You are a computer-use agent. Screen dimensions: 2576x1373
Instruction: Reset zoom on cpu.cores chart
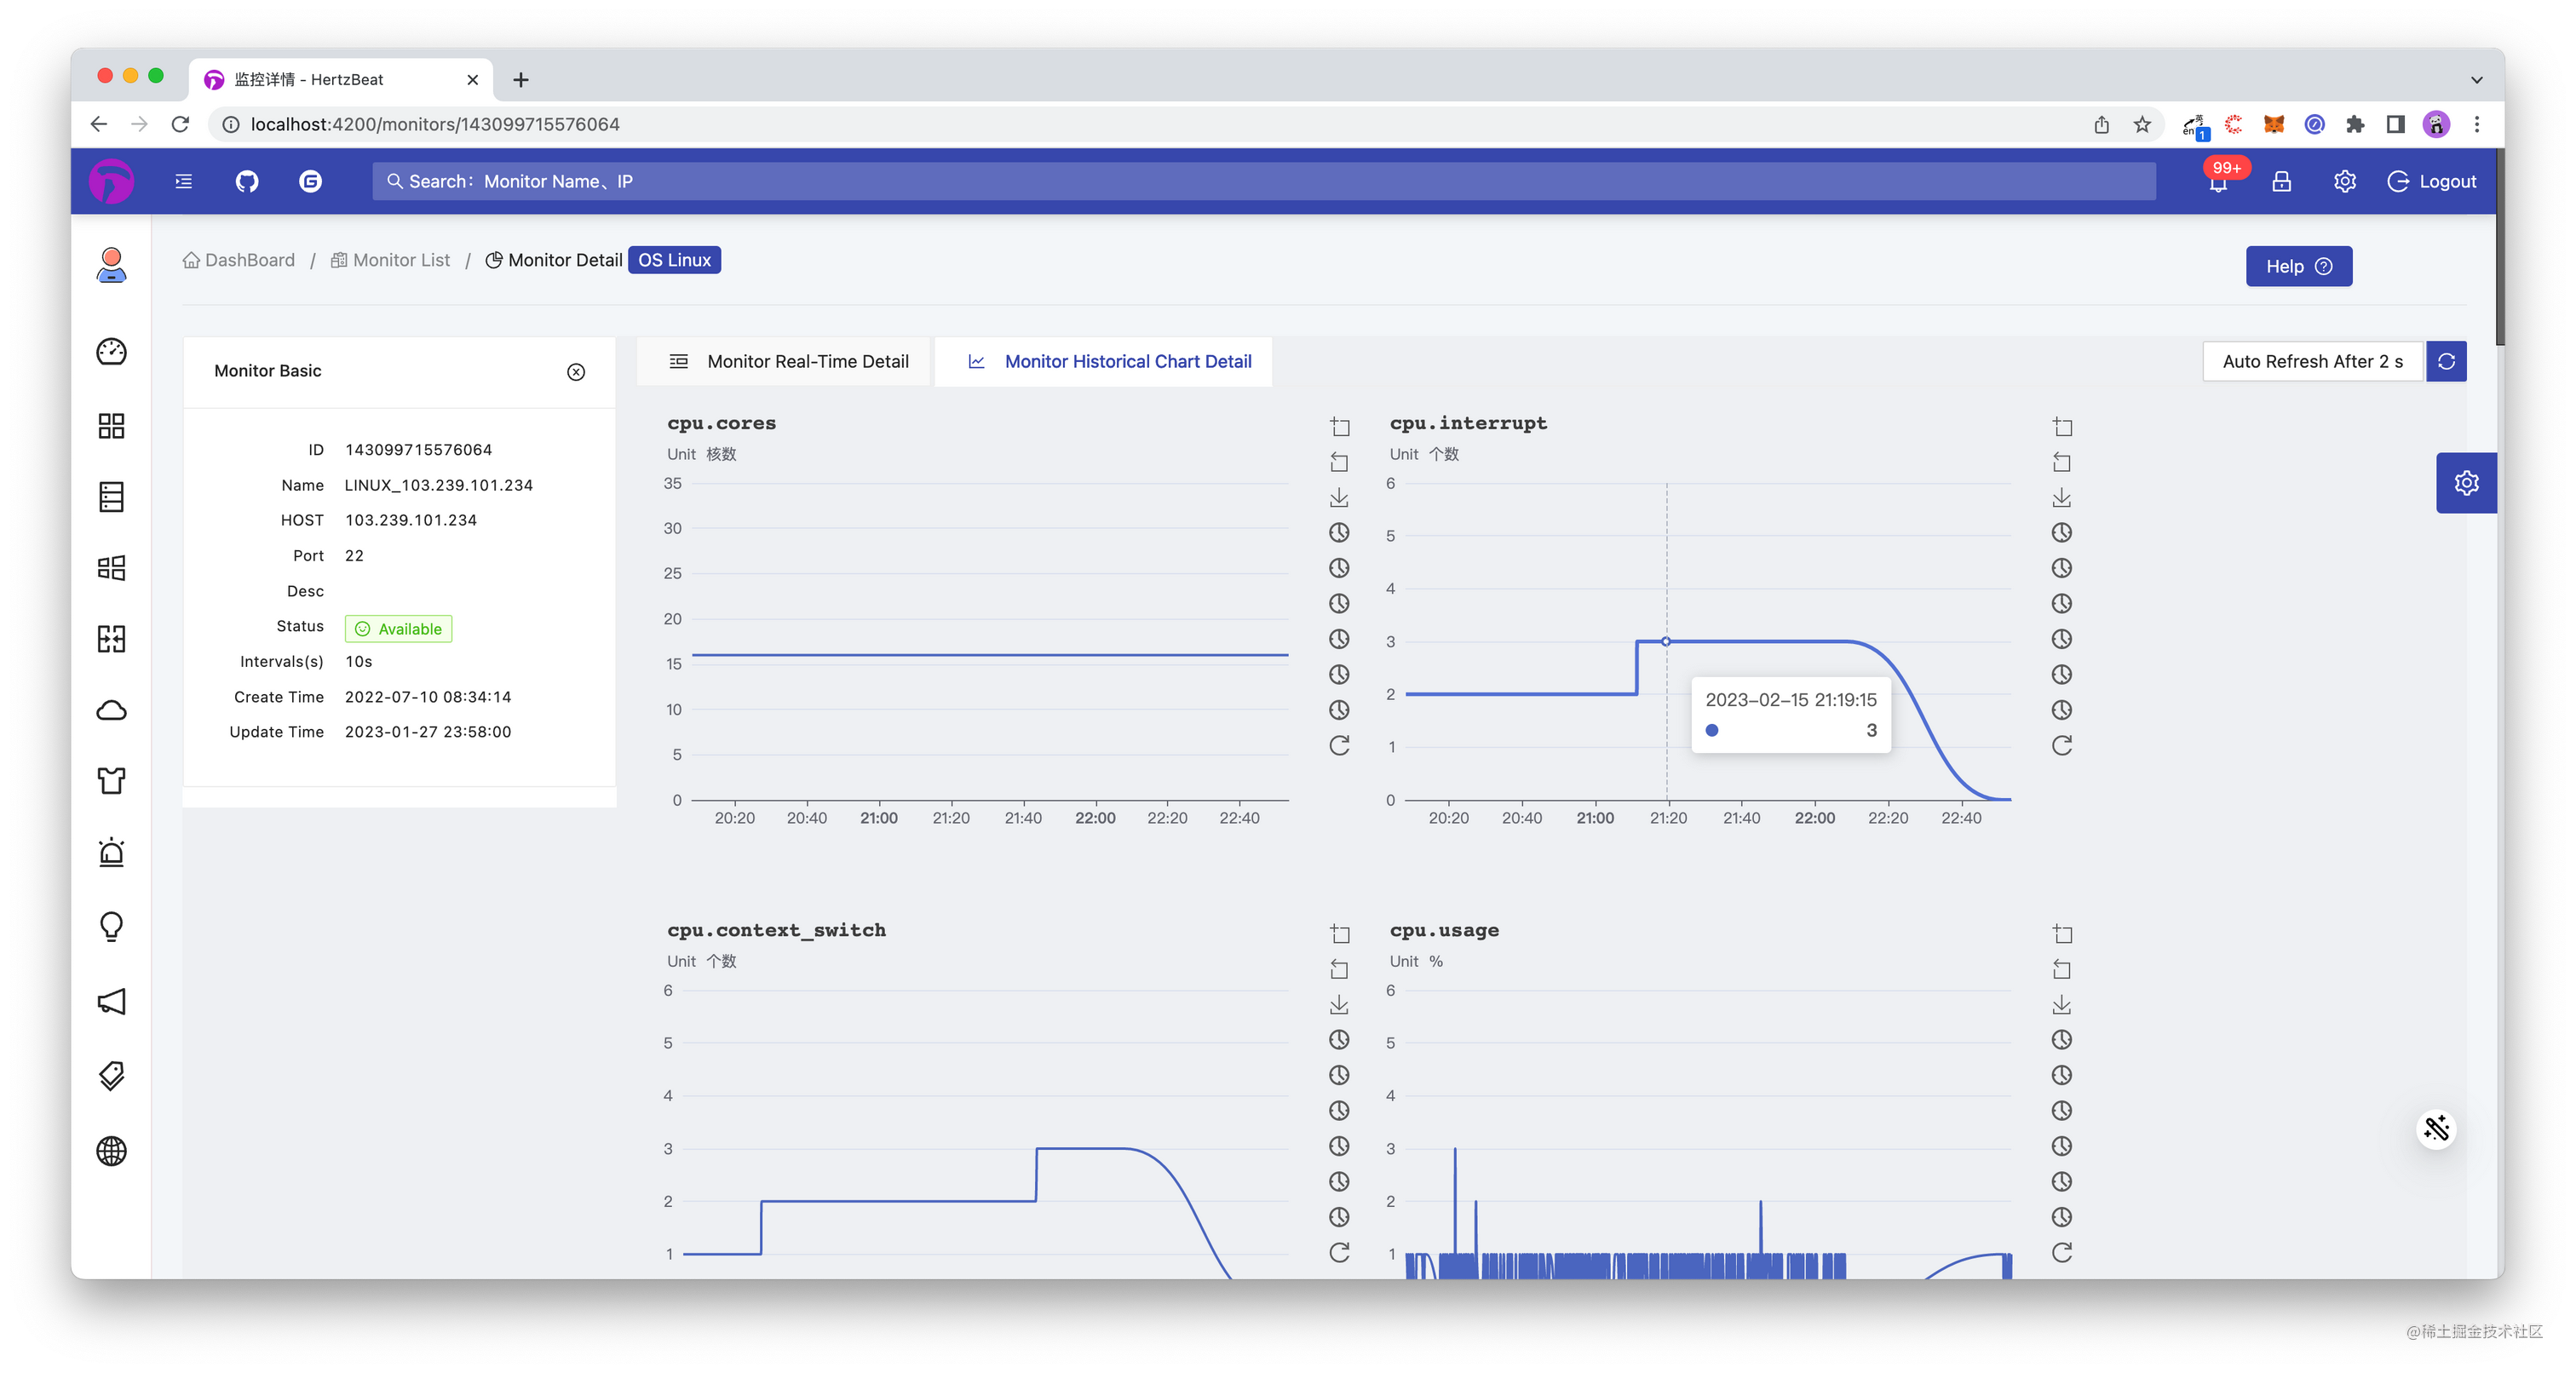[1339, 462]
